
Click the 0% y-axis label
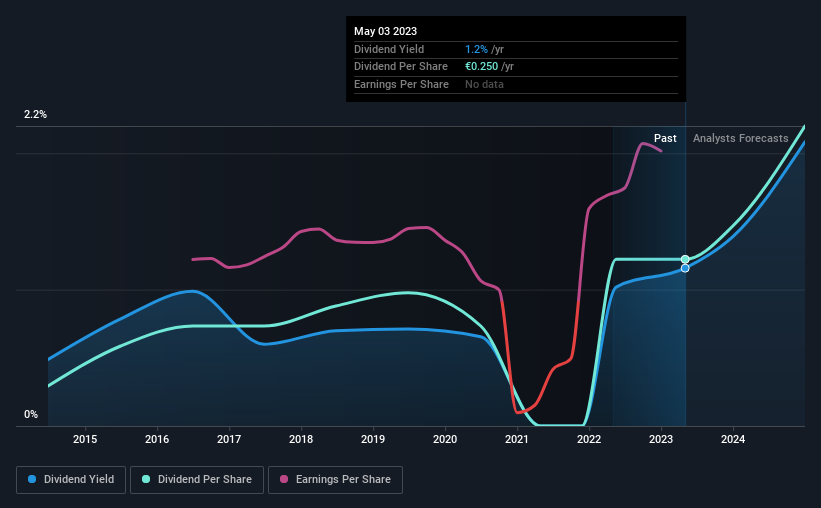31,414
